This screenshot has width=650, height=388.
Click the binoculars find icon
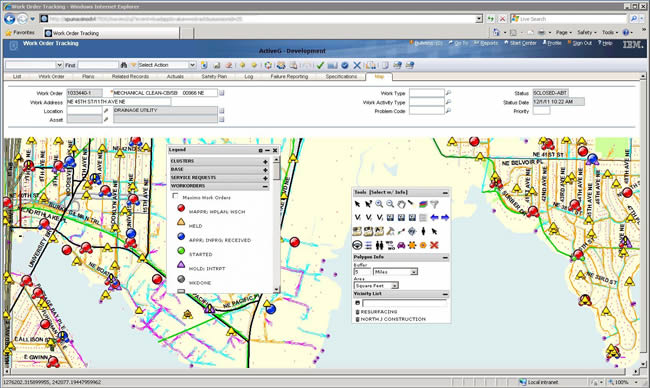[x=124, y=65]
